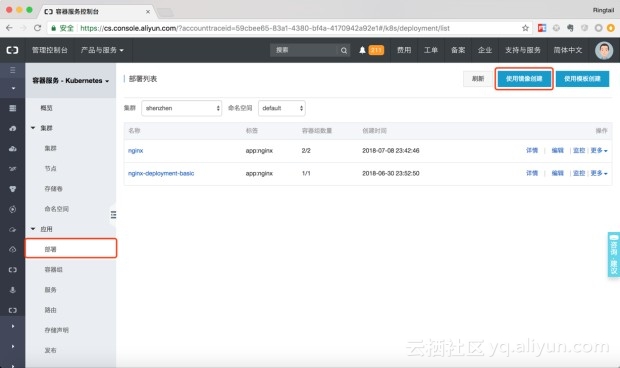Image resolution: width=620 pixels, height=368 pixels.
Task: Expand the 产品与服务 dropdown
Action: [x=102, y=50]
